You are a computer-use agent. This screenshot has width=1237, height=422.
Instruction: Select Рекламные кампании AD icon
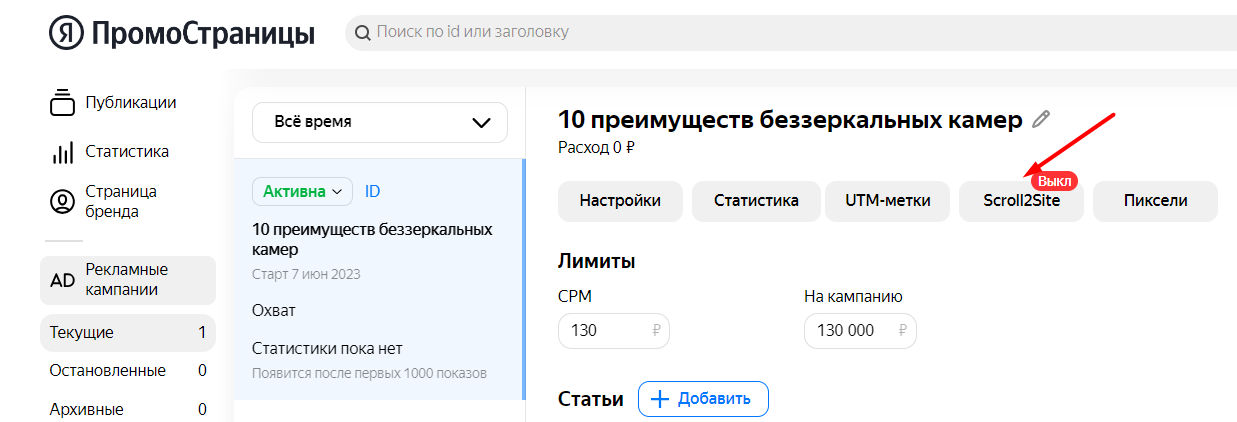(x=63, y=280)
